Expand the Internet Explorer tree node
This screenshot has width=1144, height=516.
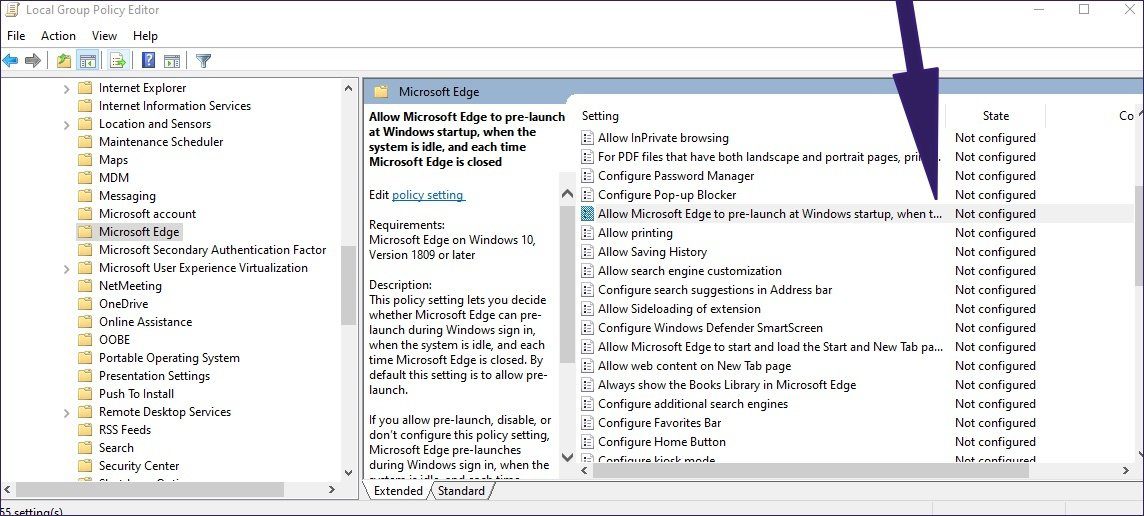(66, 88)
